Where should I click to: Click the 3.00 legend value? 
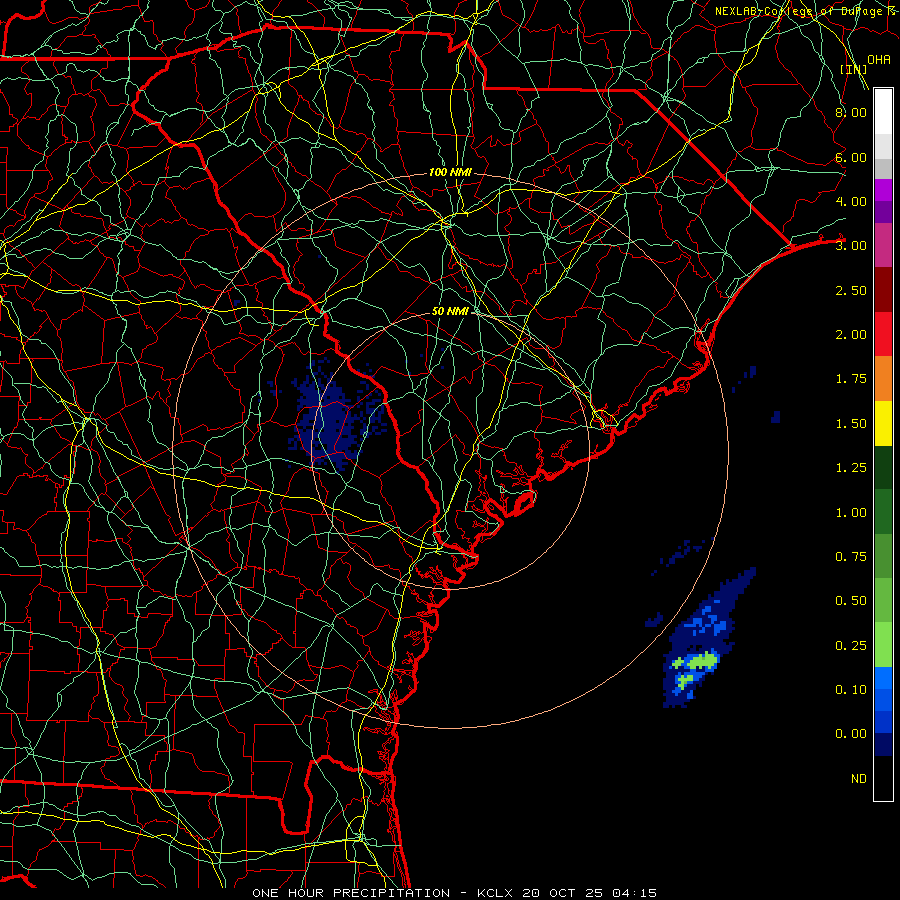[851, 246]
